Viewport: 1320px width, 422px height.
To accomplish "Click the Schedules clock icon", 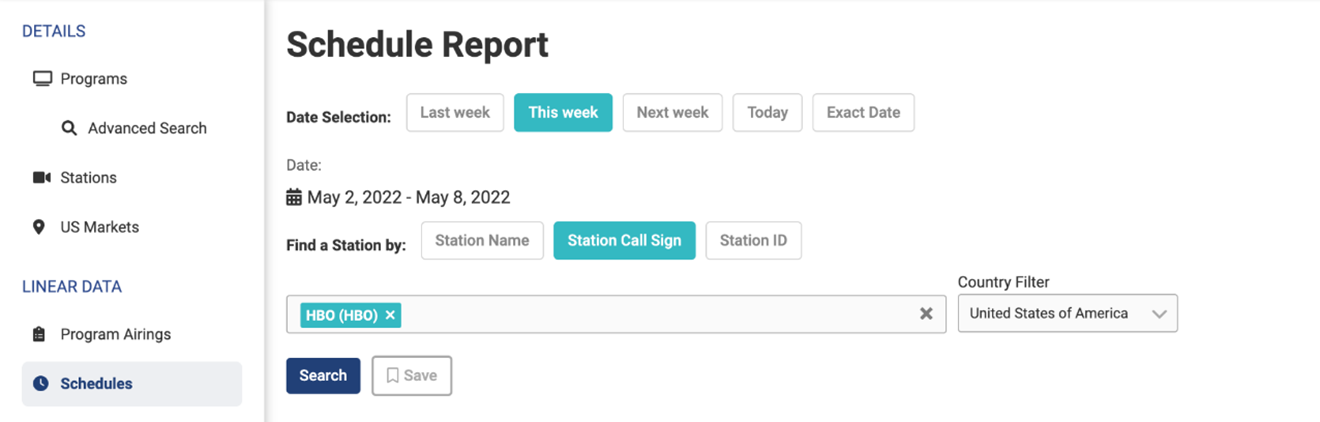I will (40, 383).
